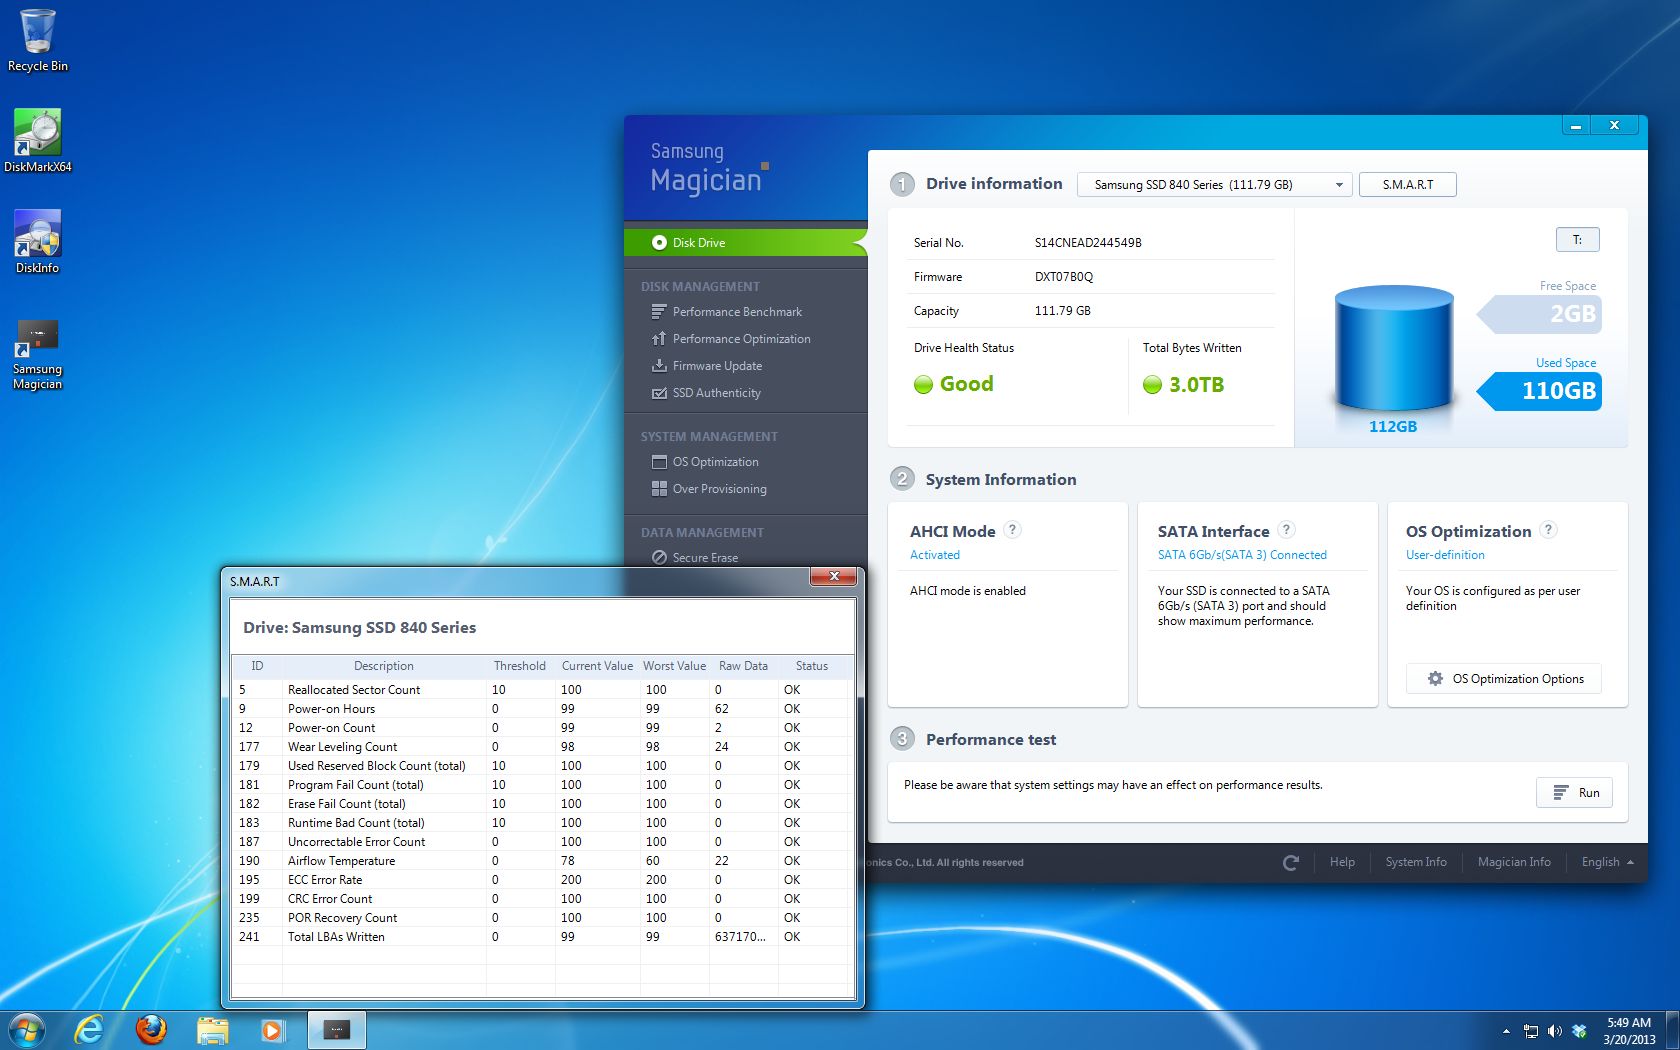
Task: Select the Airflow Temperature row
Action: (x=541, y=861)
